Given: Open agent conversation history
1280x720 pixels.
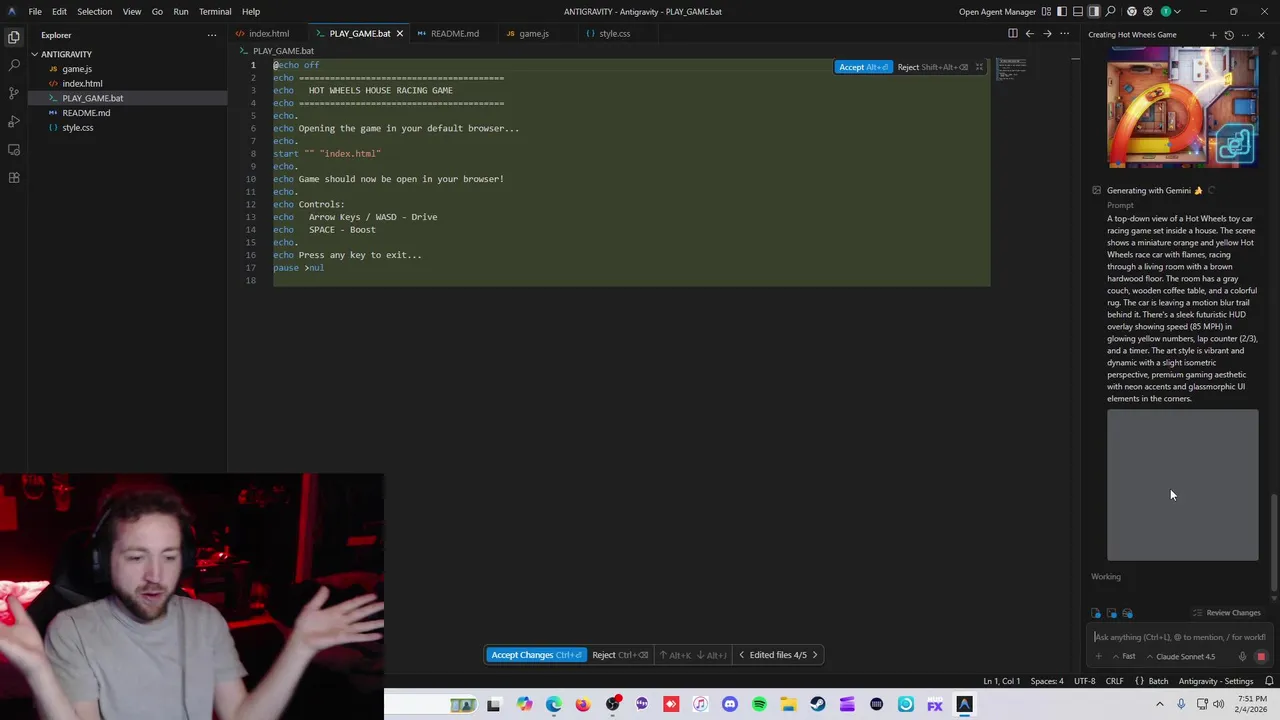Looking at the screenshot, I should tap(1229, 35).
